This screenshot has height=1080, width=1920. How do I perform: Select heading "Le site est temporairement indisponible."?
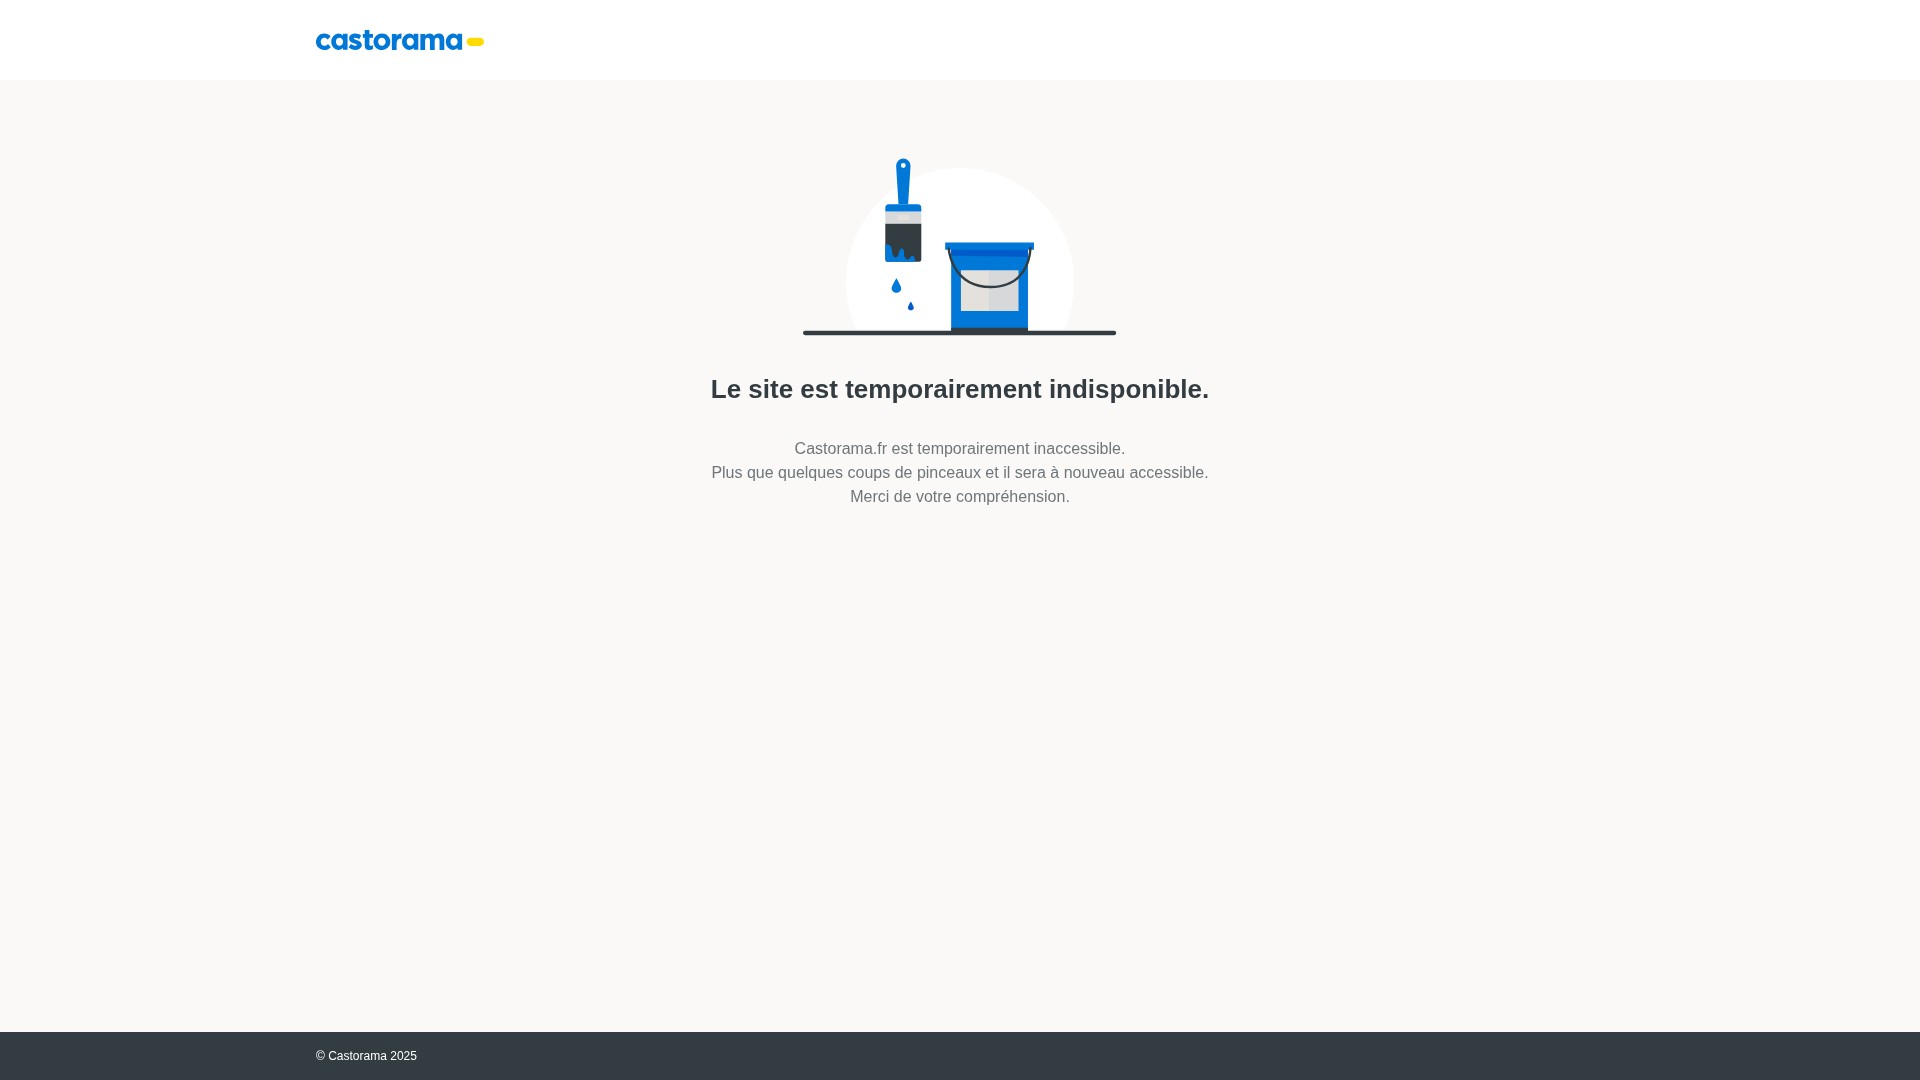pos(960,389)
